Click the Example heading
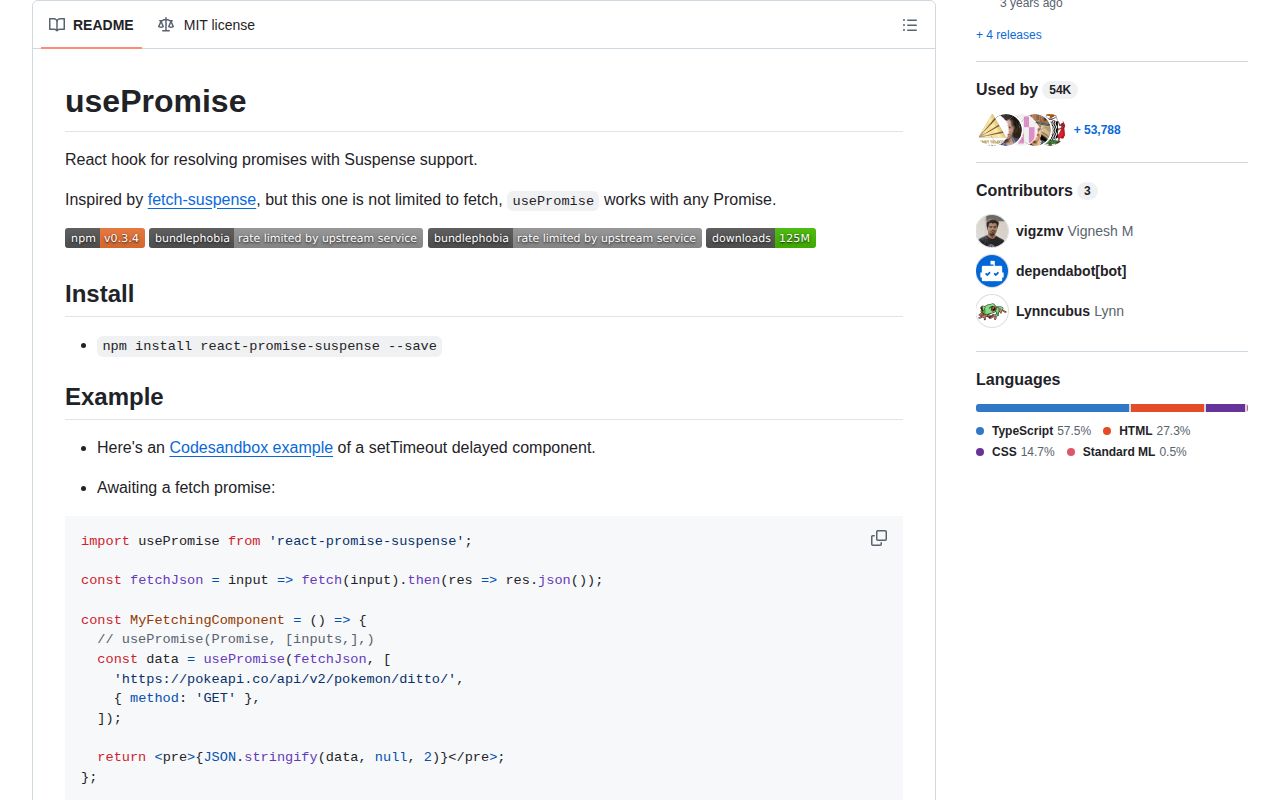 tap(114, 397)
